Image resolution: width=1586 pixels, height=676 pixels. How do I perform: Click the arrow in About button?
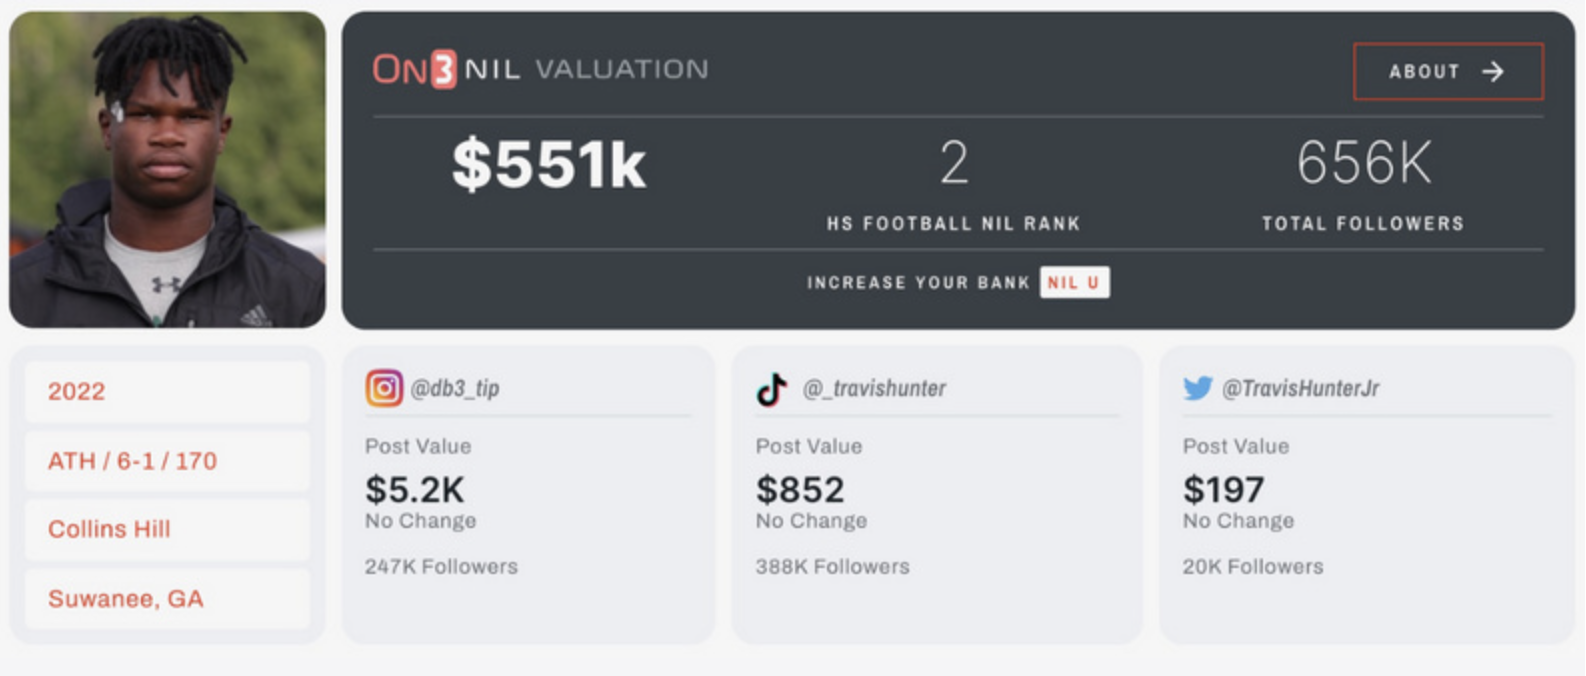click(1493, 71)
